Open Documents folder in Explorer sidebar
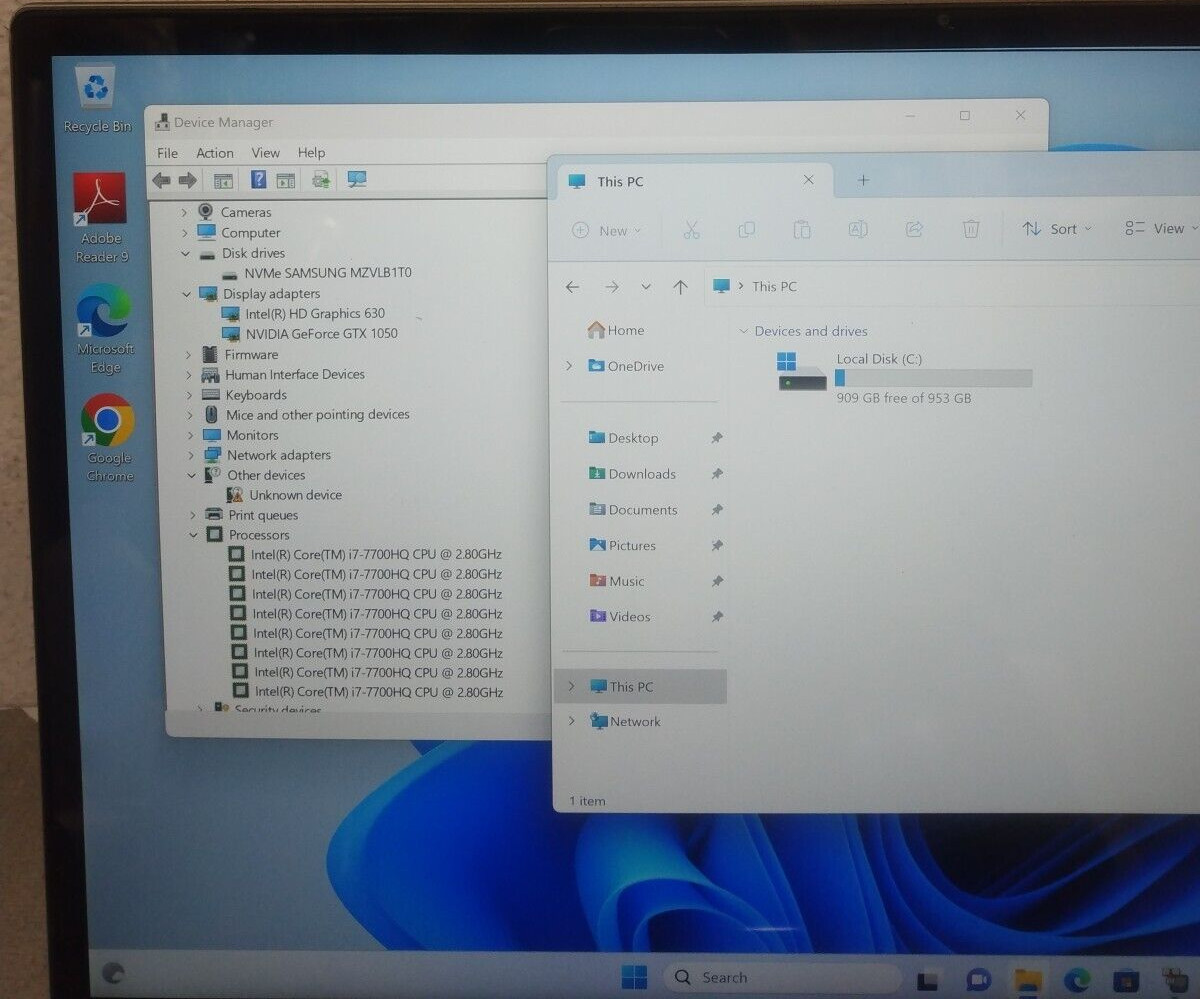Image resolution: width=1200 pixels, height=999 pixels. [633, 510]
